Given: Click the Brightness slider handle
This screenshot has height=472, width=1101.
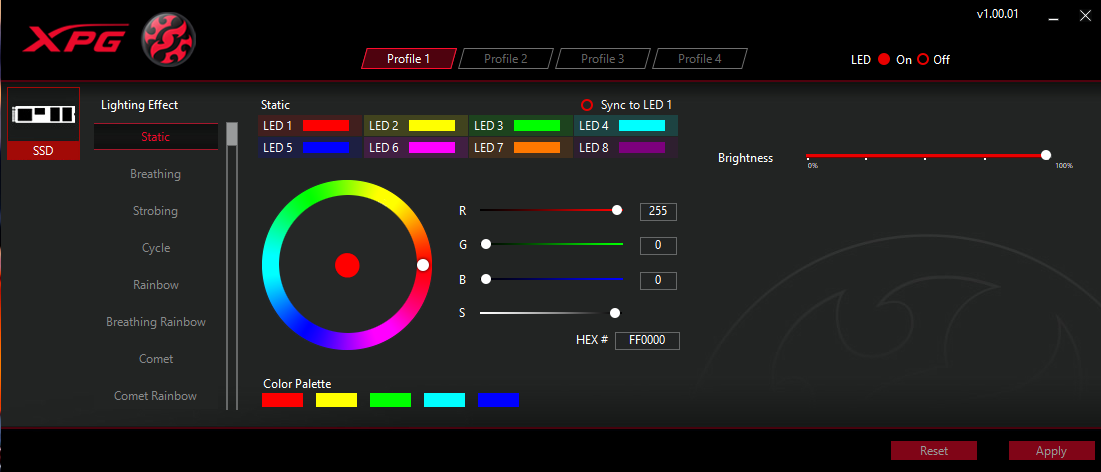Looking at the screenshot, I should pyautogui.click(x=1045, y=155).
